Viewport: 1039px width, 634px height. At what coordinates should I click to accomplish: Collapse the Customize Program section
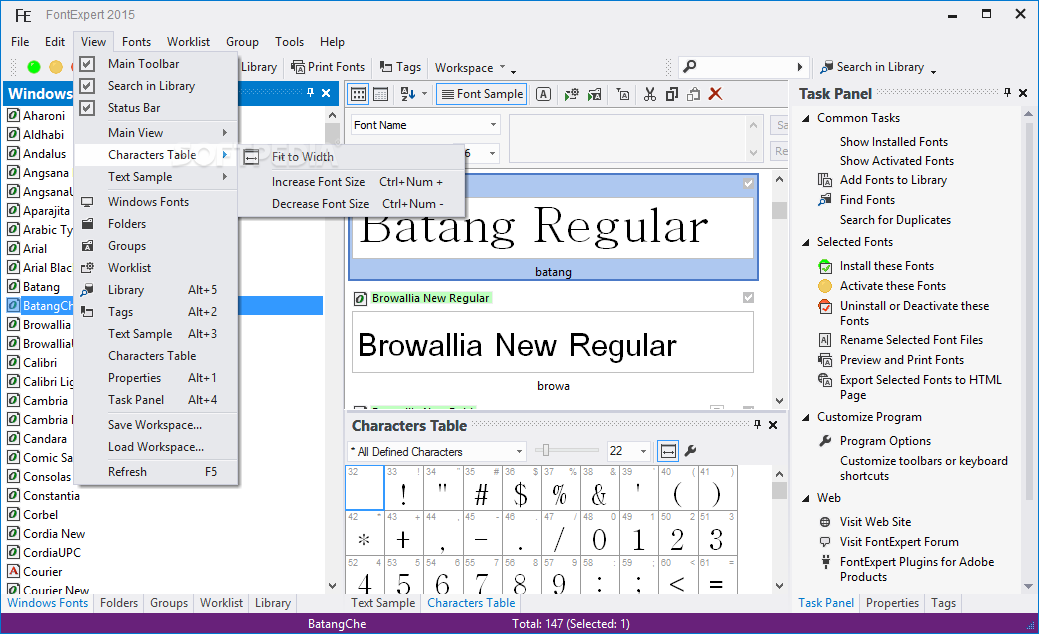pos(806,417)
